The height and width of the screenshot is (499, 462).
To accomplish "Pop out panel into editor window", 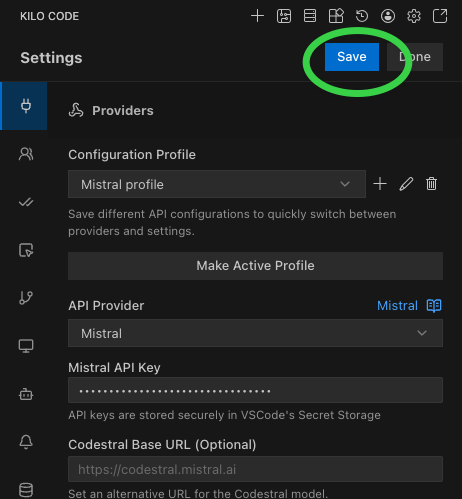I will (440, 16).
